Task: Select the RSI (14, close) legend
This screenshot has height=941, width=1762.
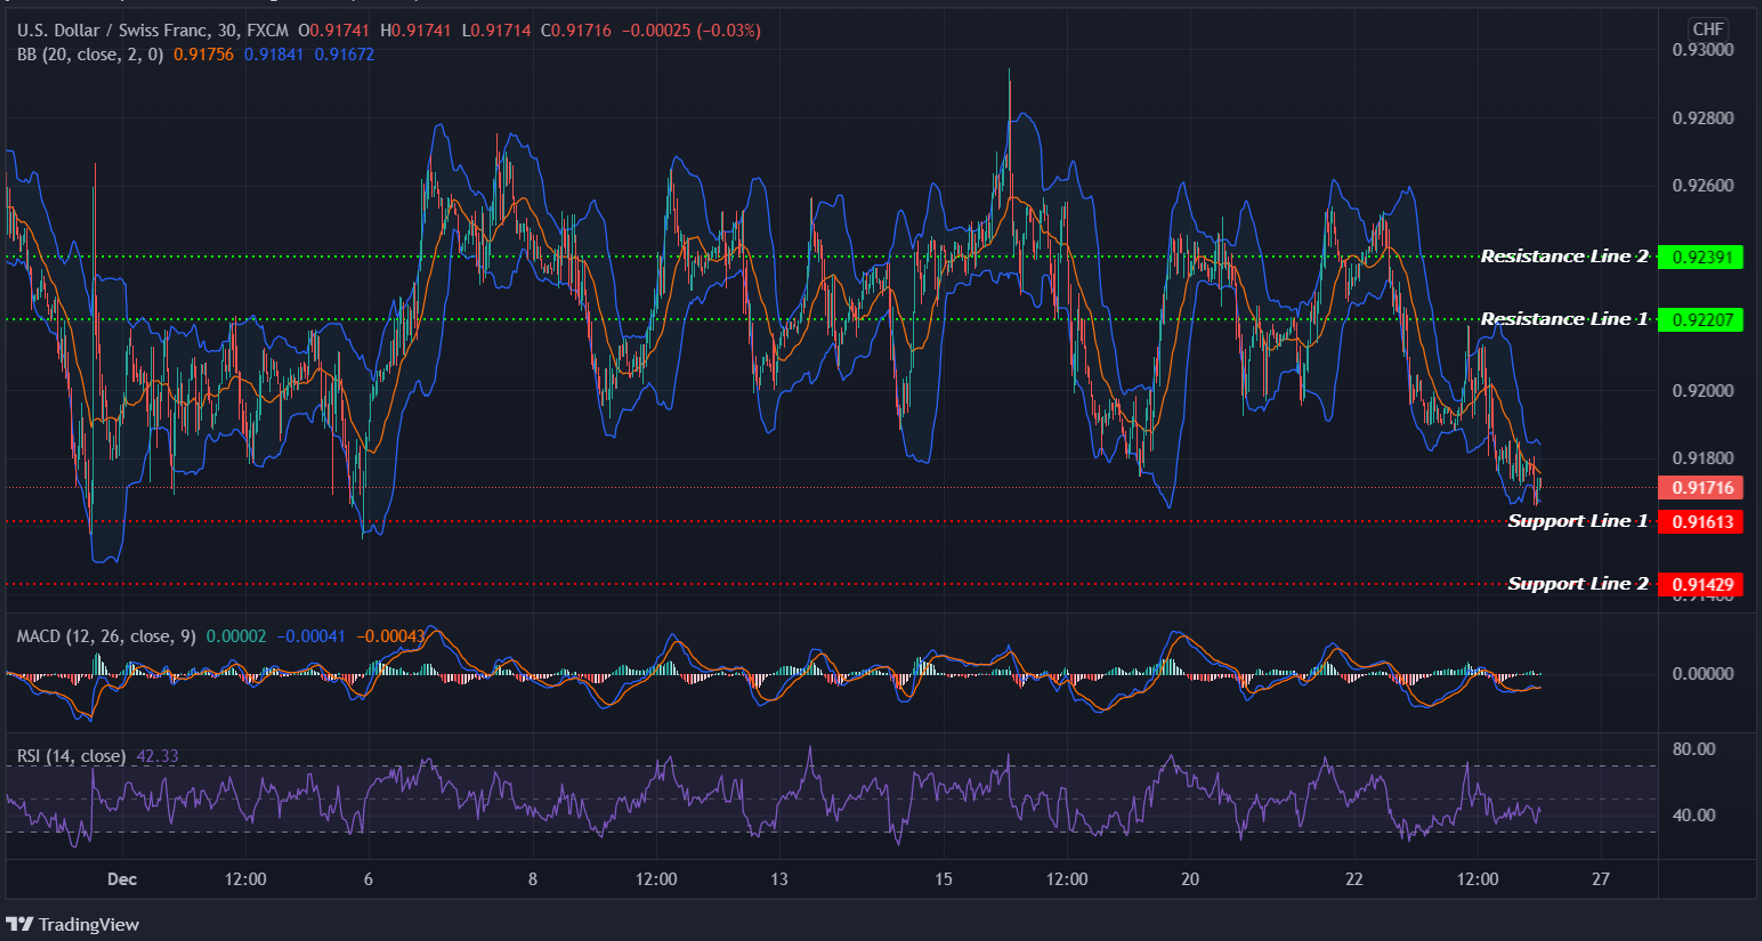Action: [x=70, y=757]
